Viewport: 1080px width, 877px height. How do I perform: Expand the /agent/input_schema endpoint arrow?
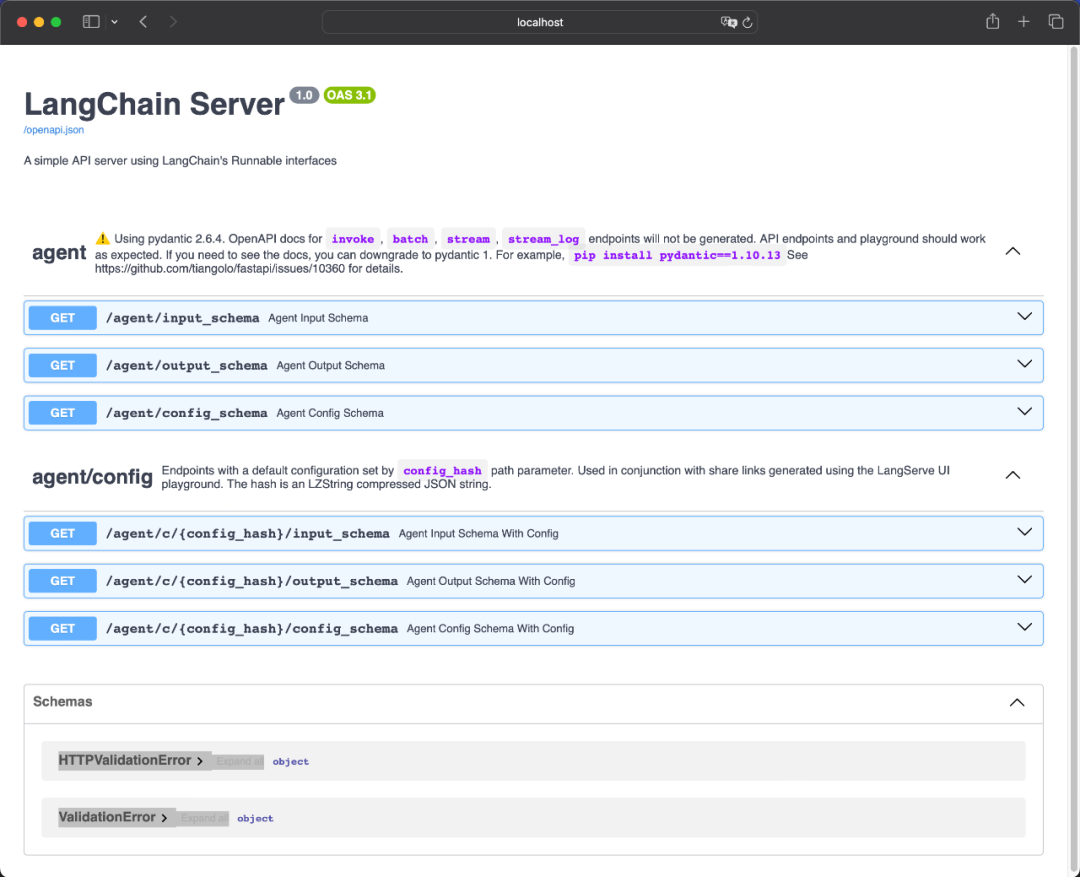(1024, 317)
